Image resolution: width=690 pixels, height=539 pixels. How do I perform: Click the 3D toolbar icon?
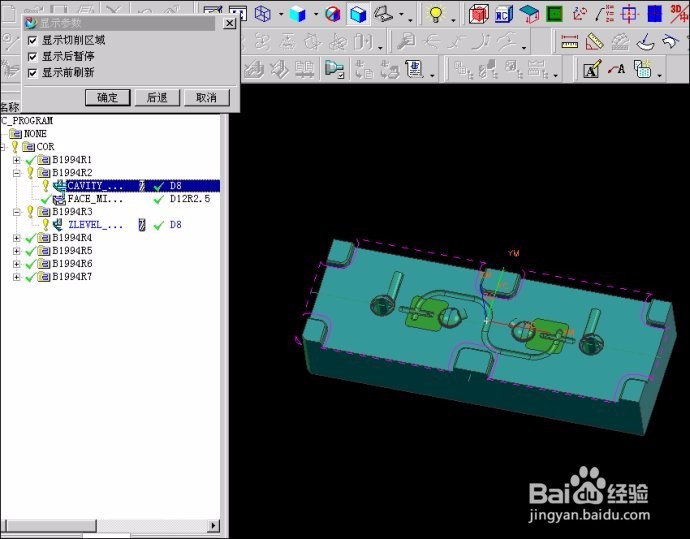pyautogui.click(x=679, y=14)
